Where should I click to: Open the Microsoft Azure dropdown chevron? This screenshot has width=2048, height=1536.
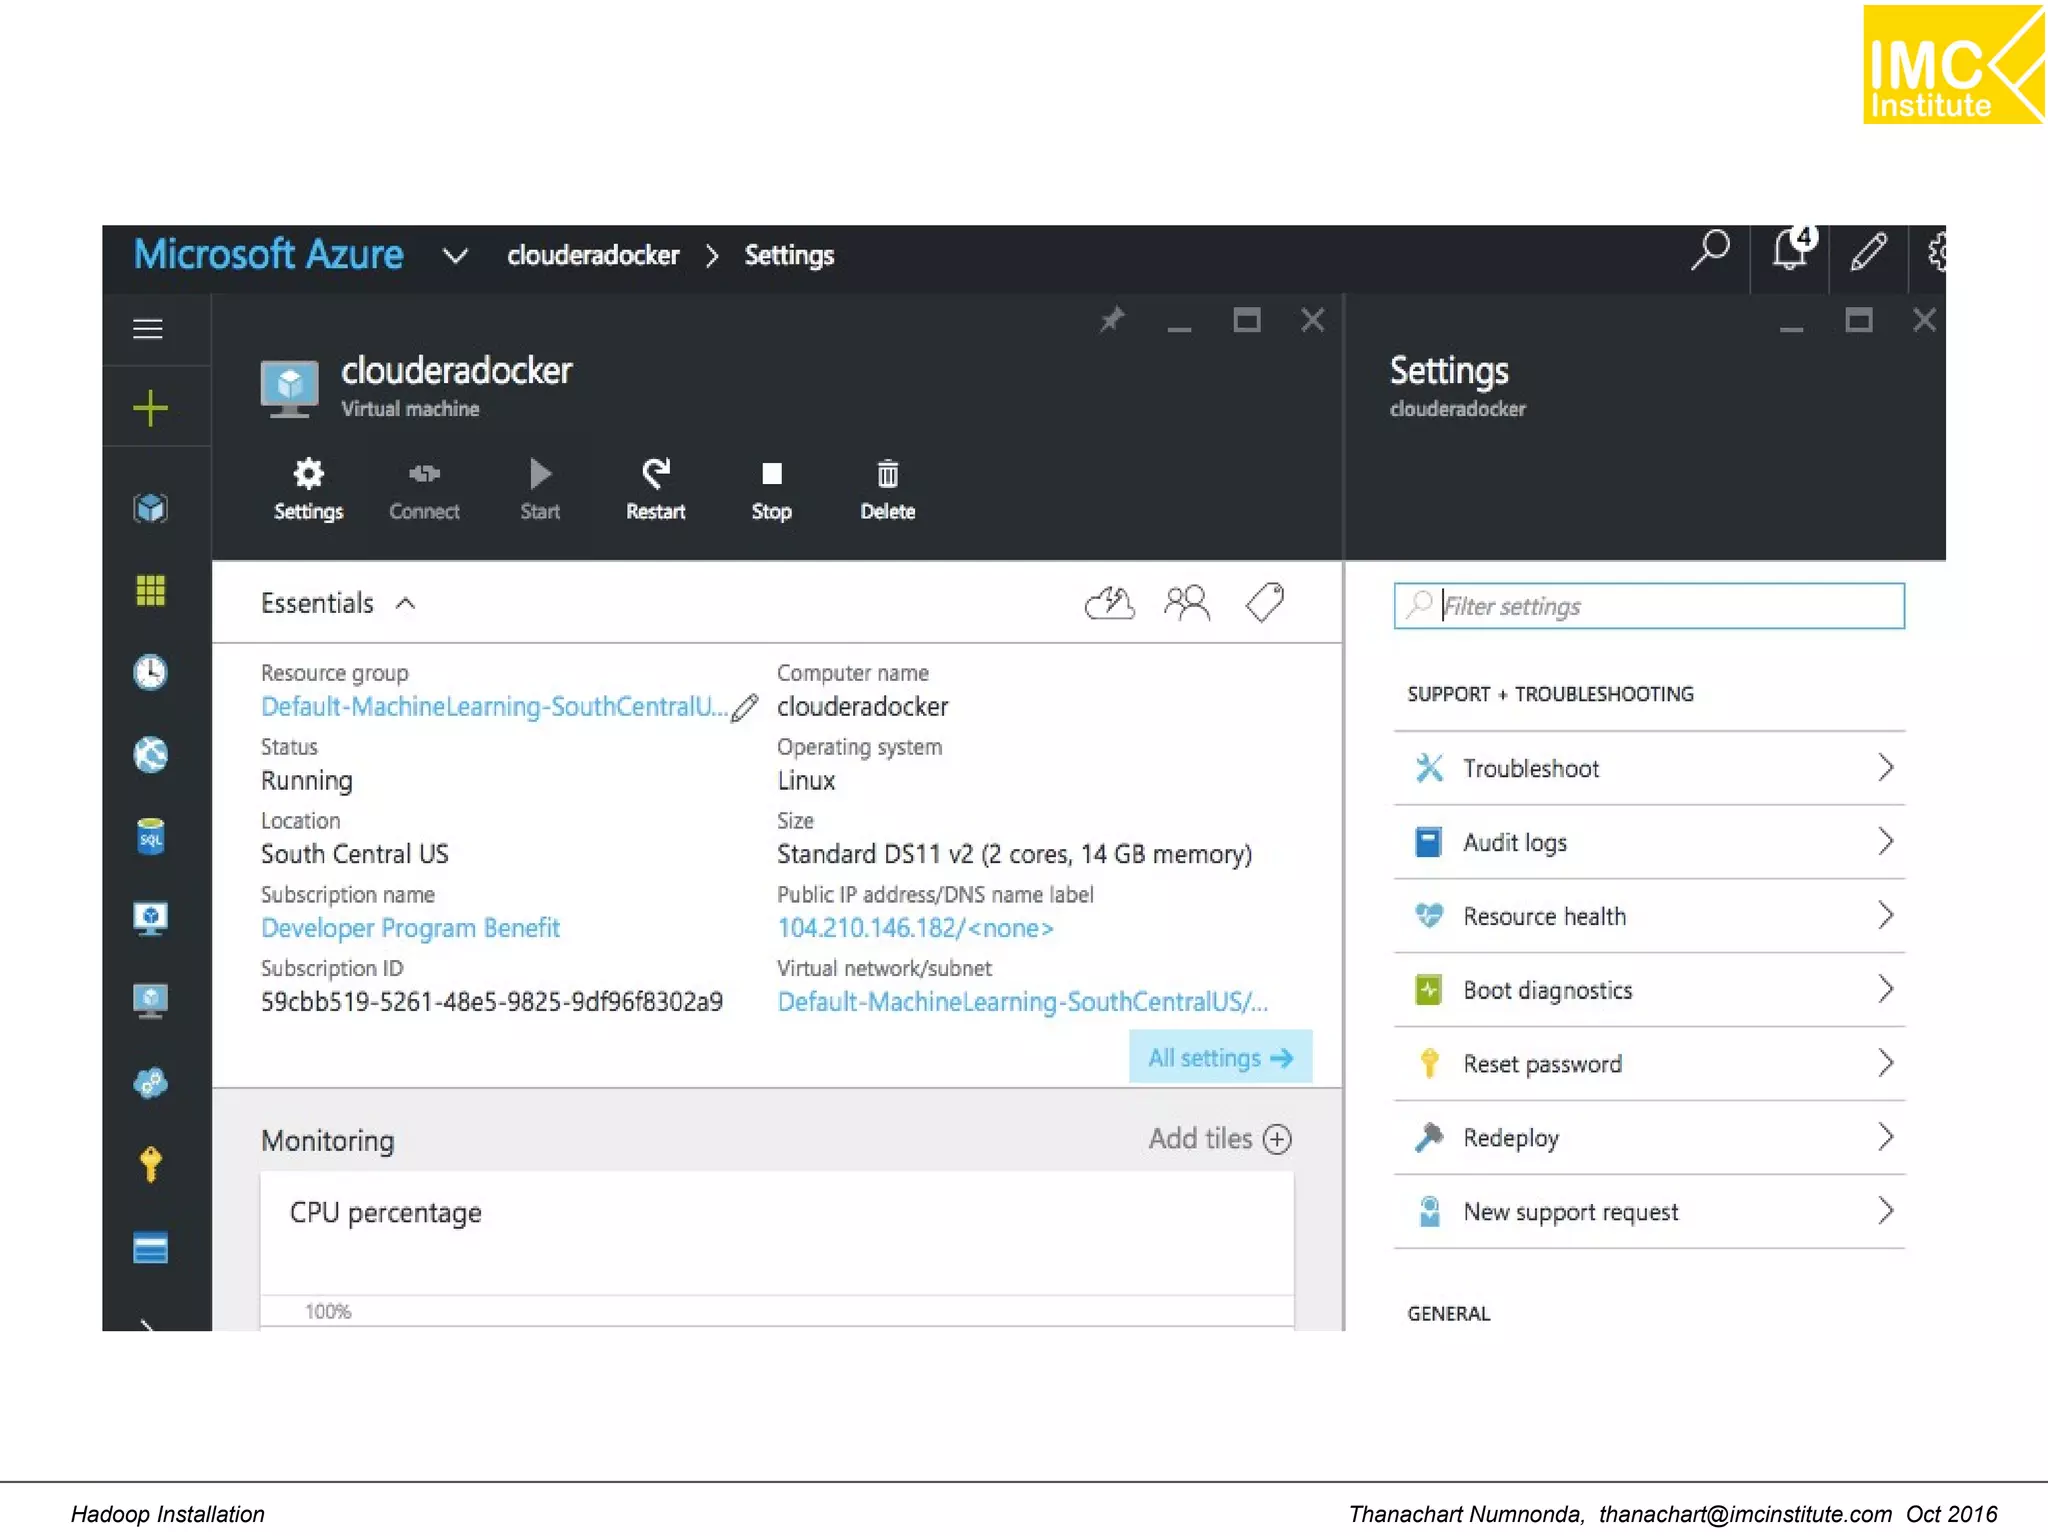pos(455,257)
